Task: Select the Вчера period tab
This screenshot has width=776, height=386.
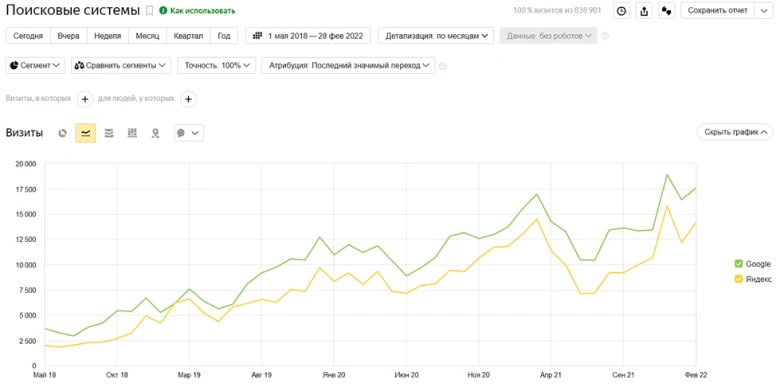Action: 68,36
